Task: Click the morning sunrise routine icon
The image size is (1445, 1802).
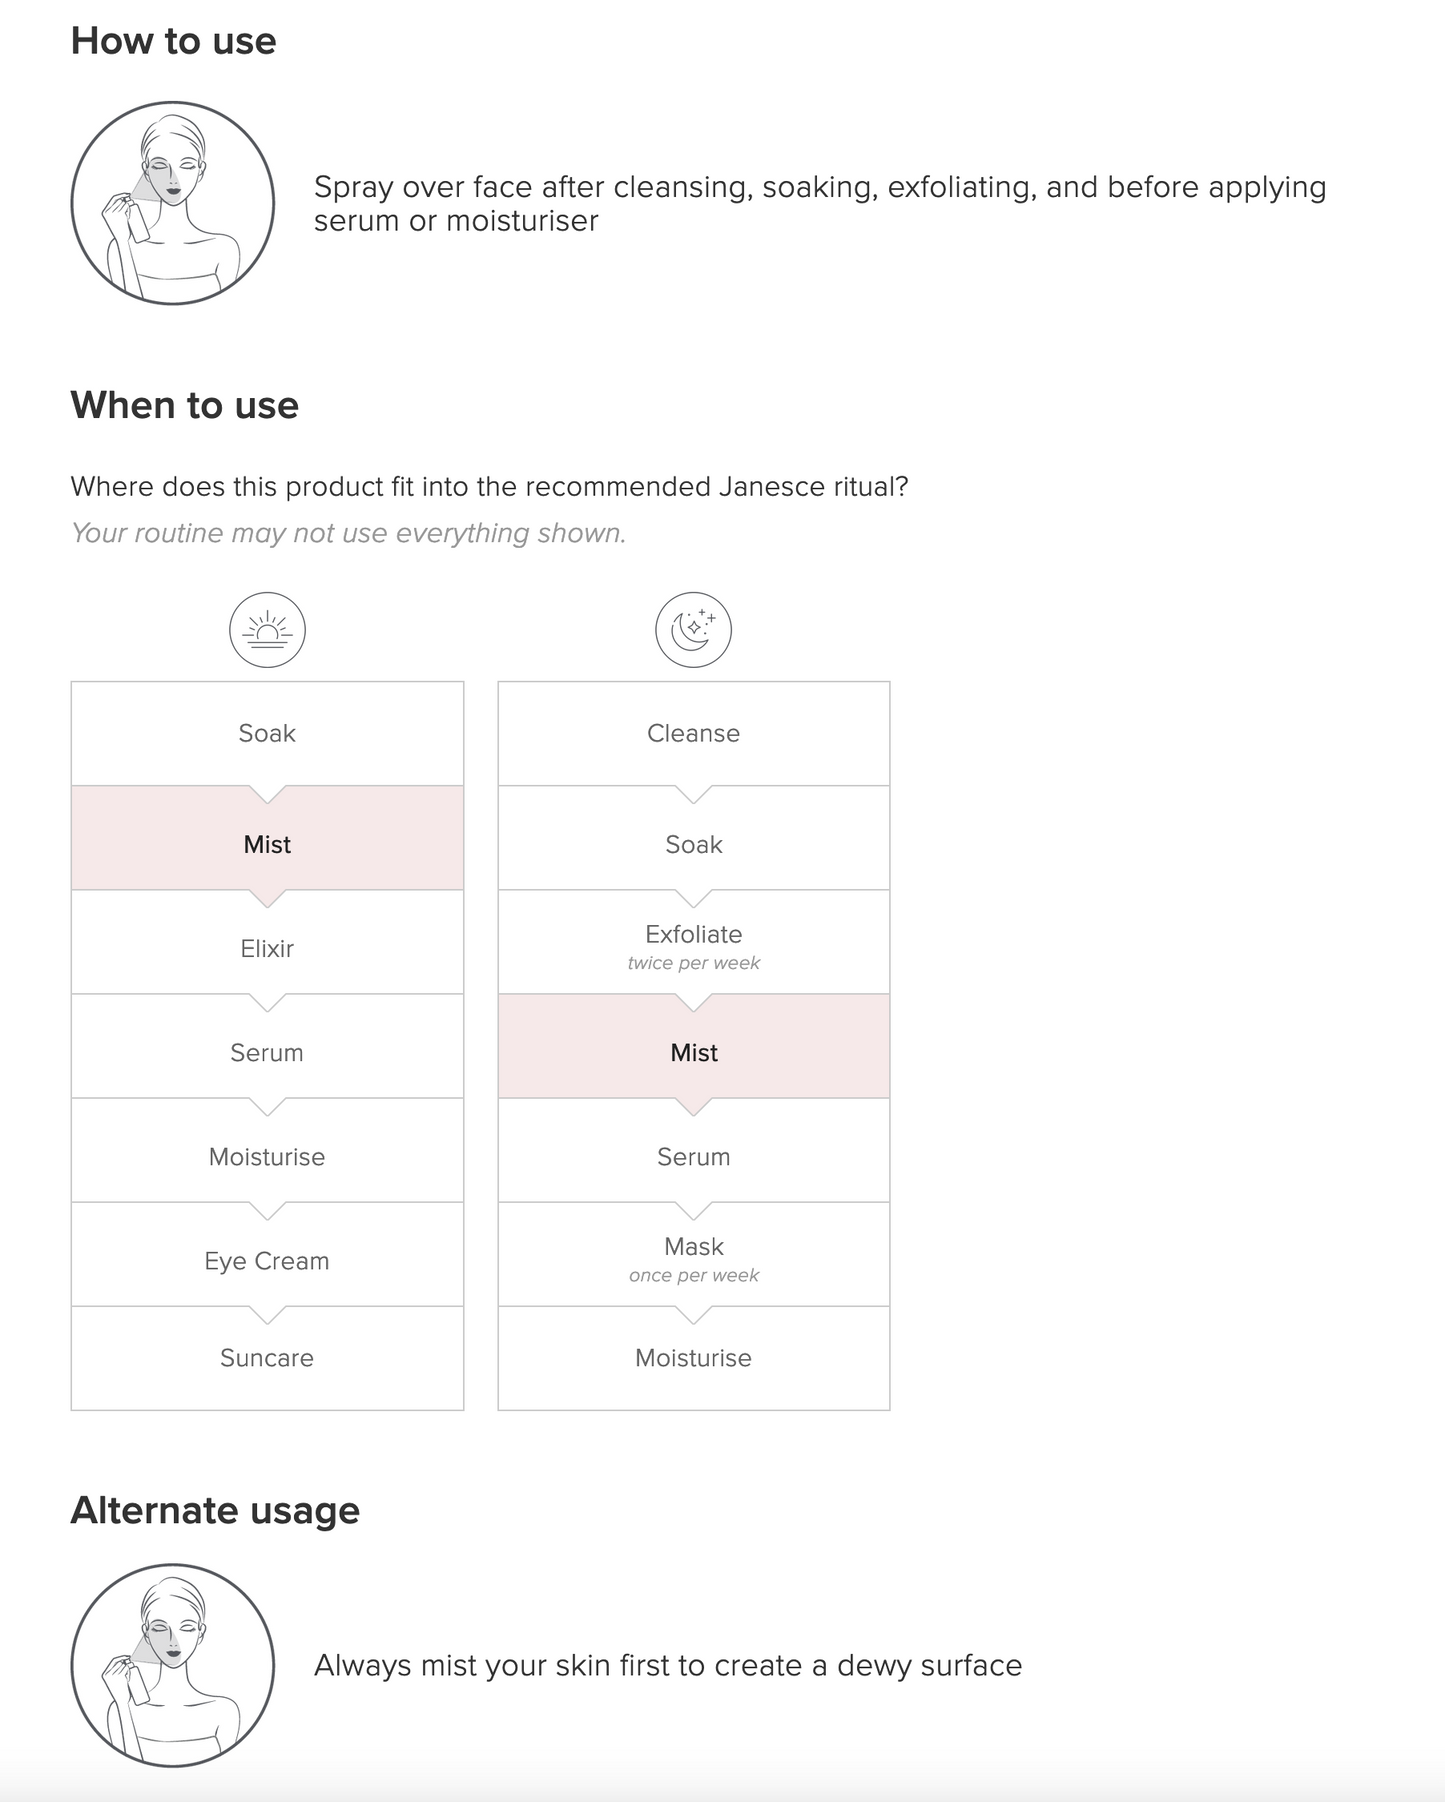Action: 267,630
